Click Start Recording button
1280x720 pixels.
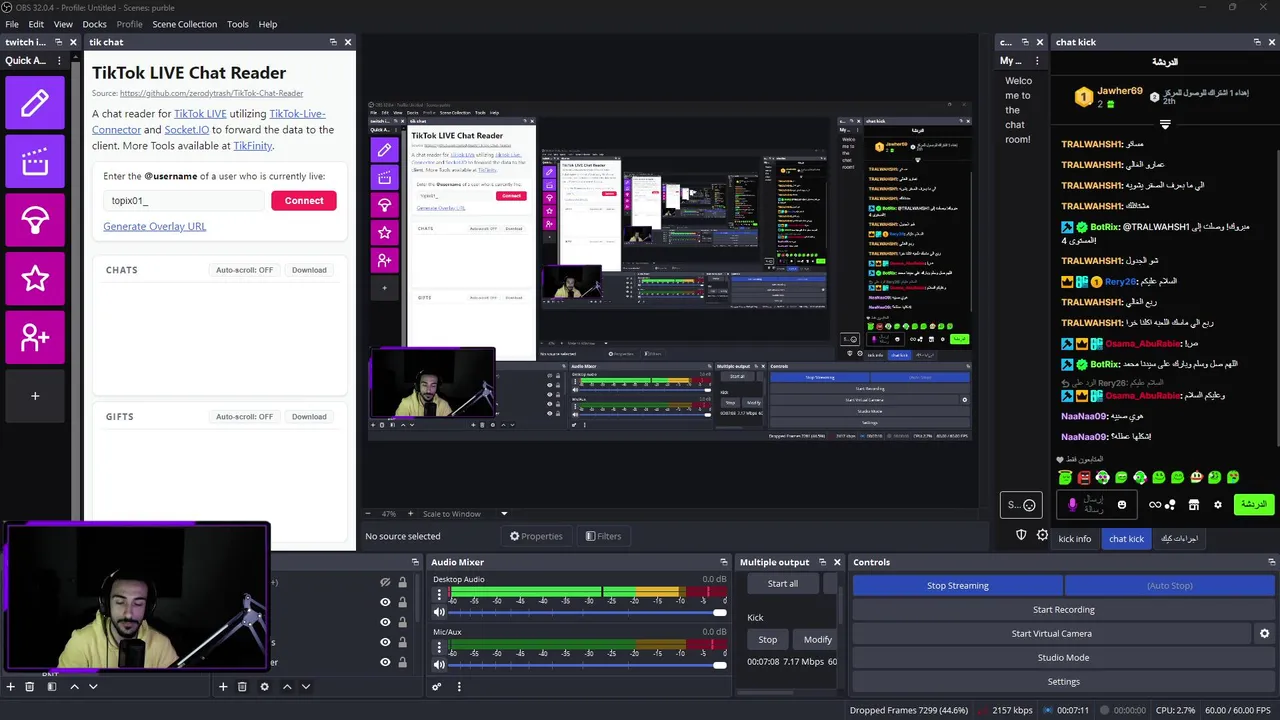(1064, 610)
